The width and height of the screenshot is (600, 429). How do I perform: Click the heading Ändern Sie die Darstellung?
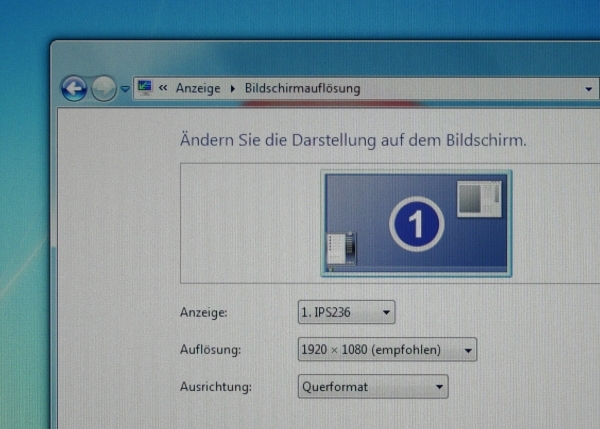tap(353, 140)
